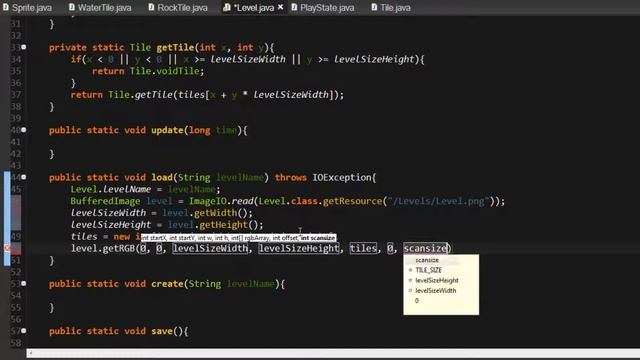This screenshot has width=640, height=360.
Task: Click the Java file icon on RockTile.java tab
Action: click(x=151, y=7)
